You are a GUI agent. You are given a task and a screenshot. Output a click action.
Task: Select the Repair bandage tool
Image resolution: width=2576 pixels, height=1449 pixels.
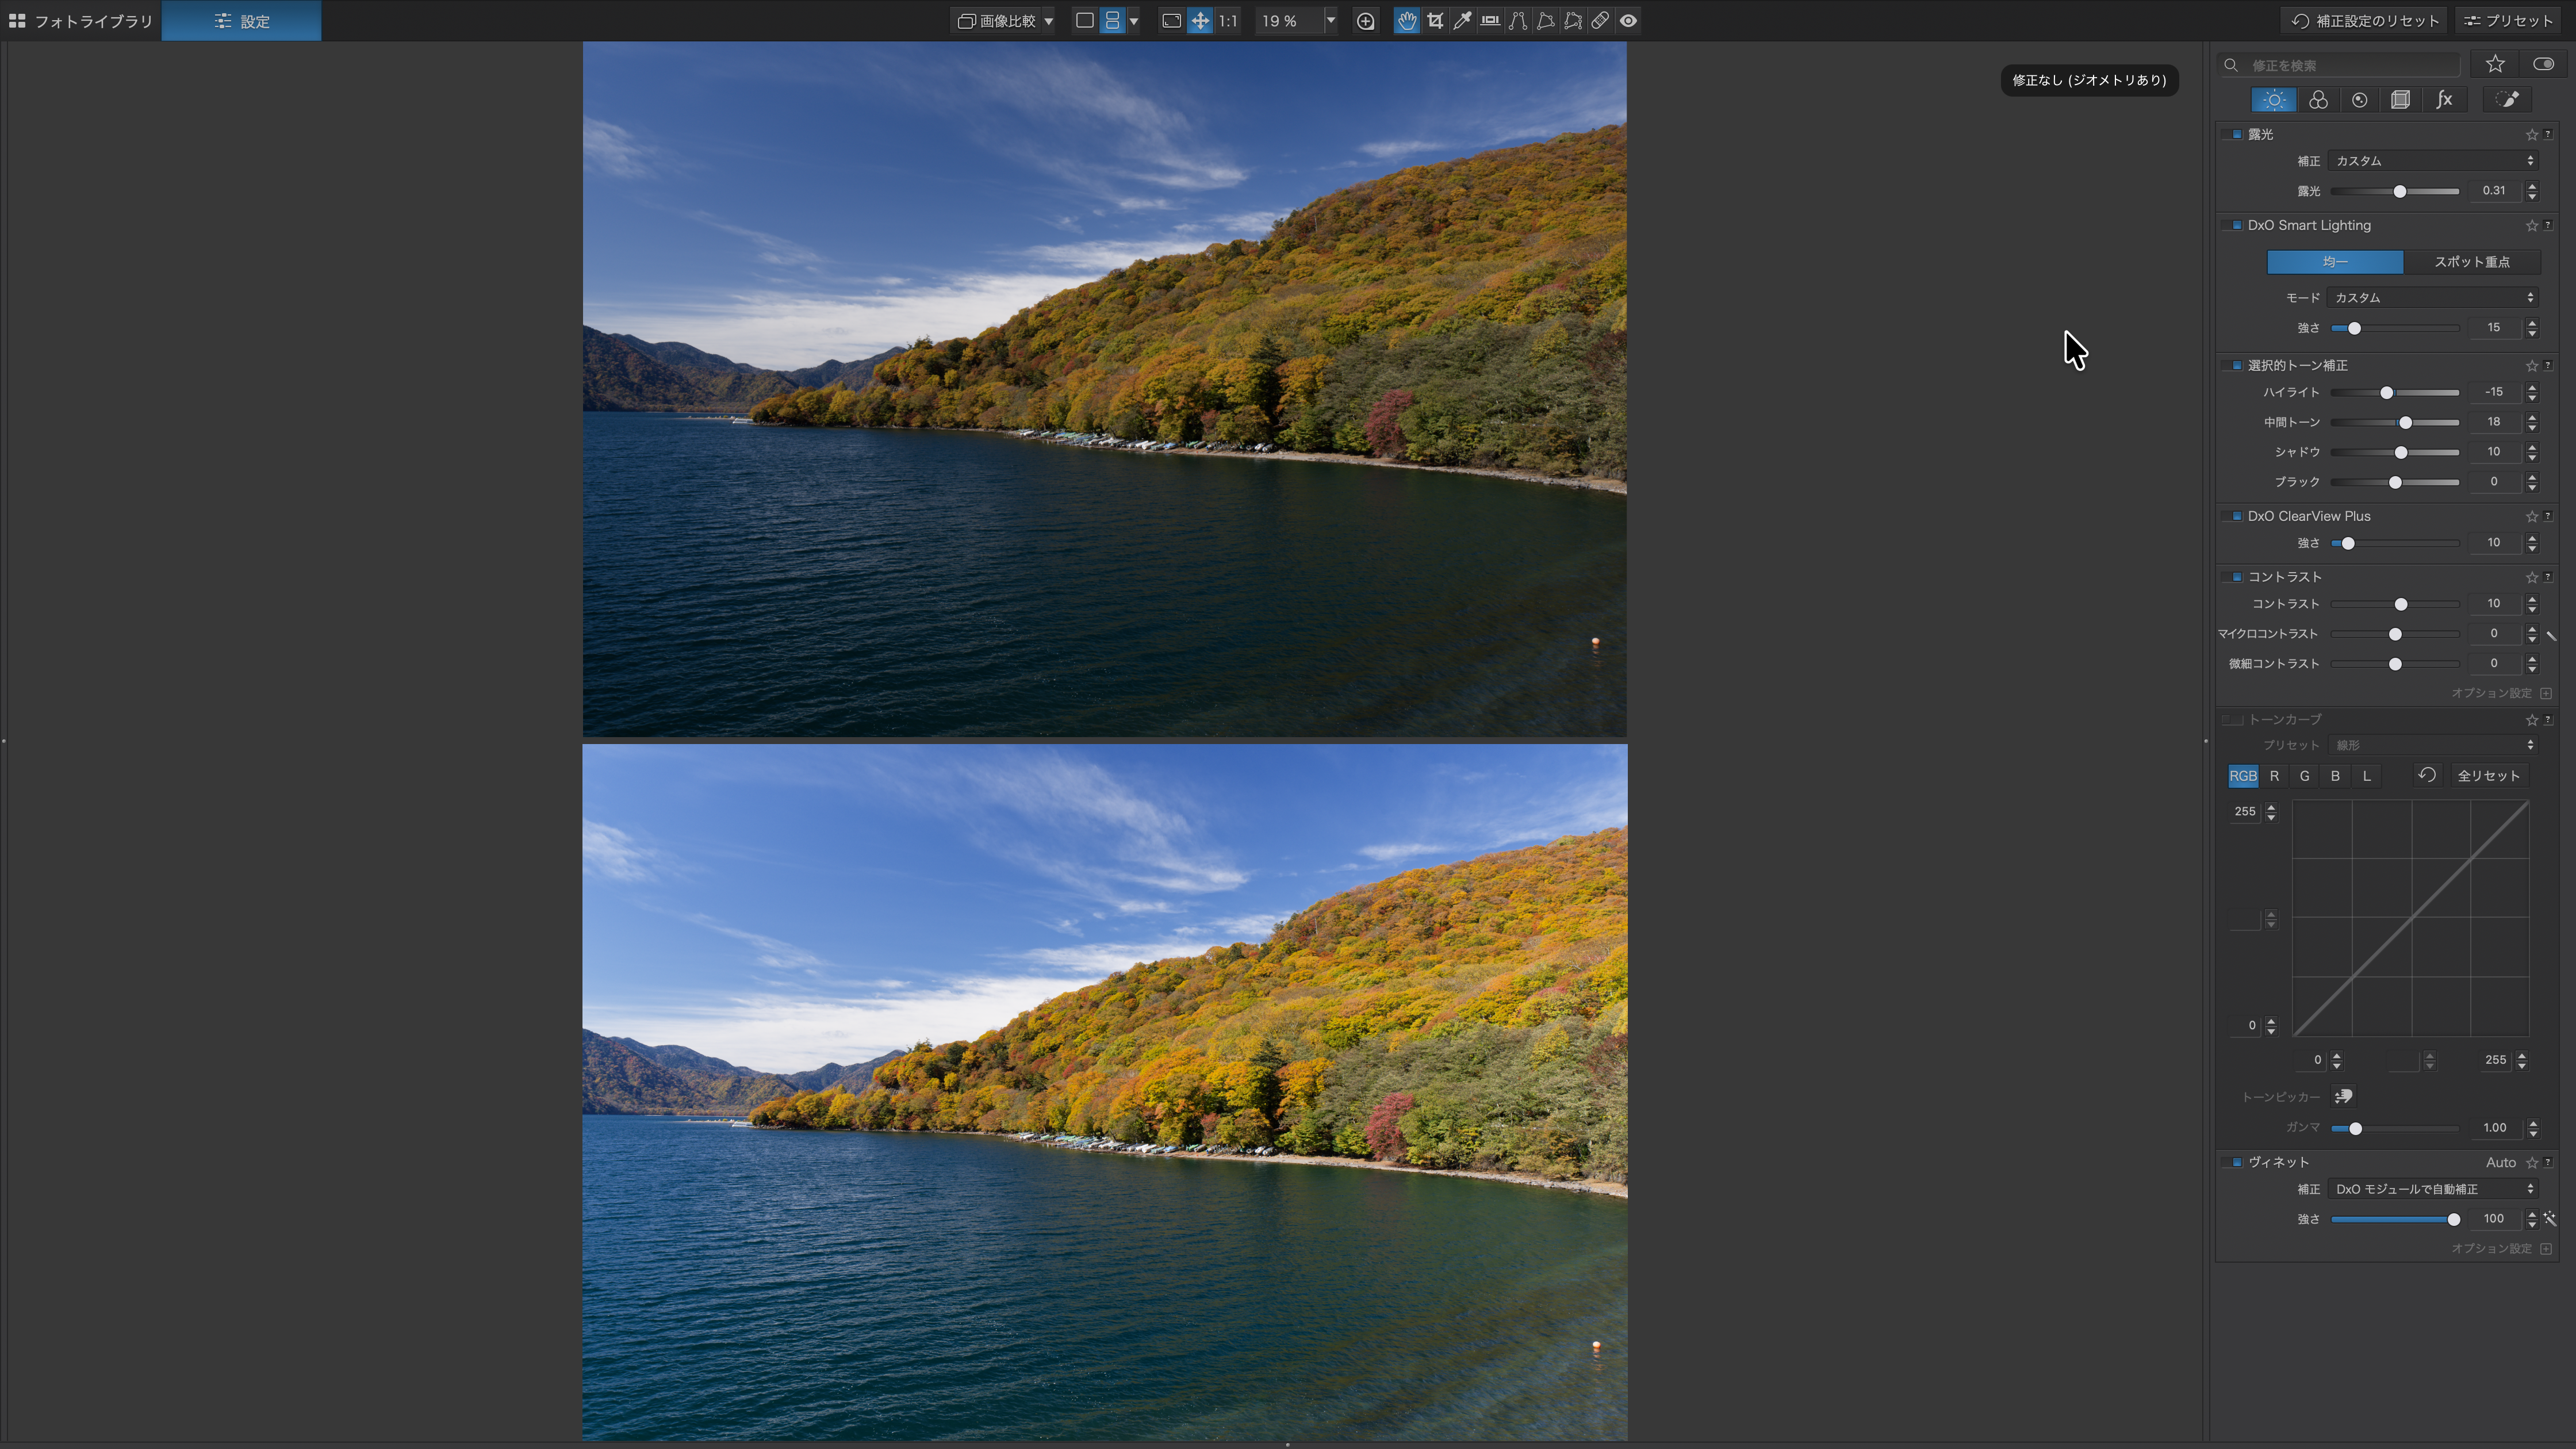pyautogui.click(x=1600, y=21)
